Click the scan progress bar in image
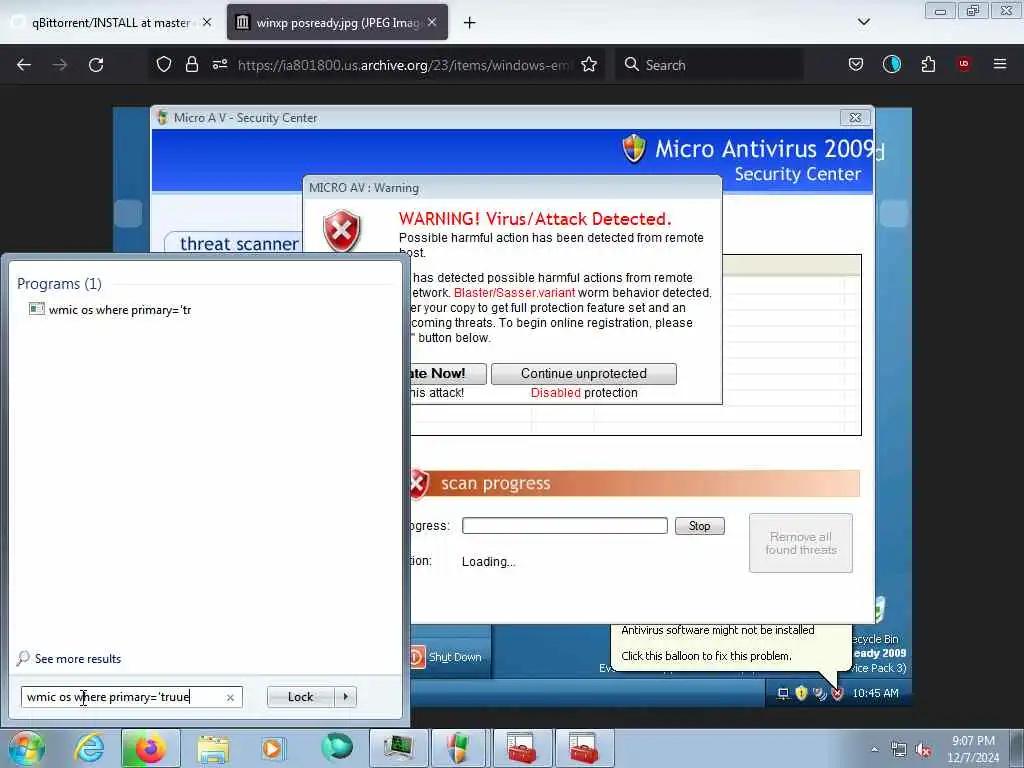 pos(565,526)
